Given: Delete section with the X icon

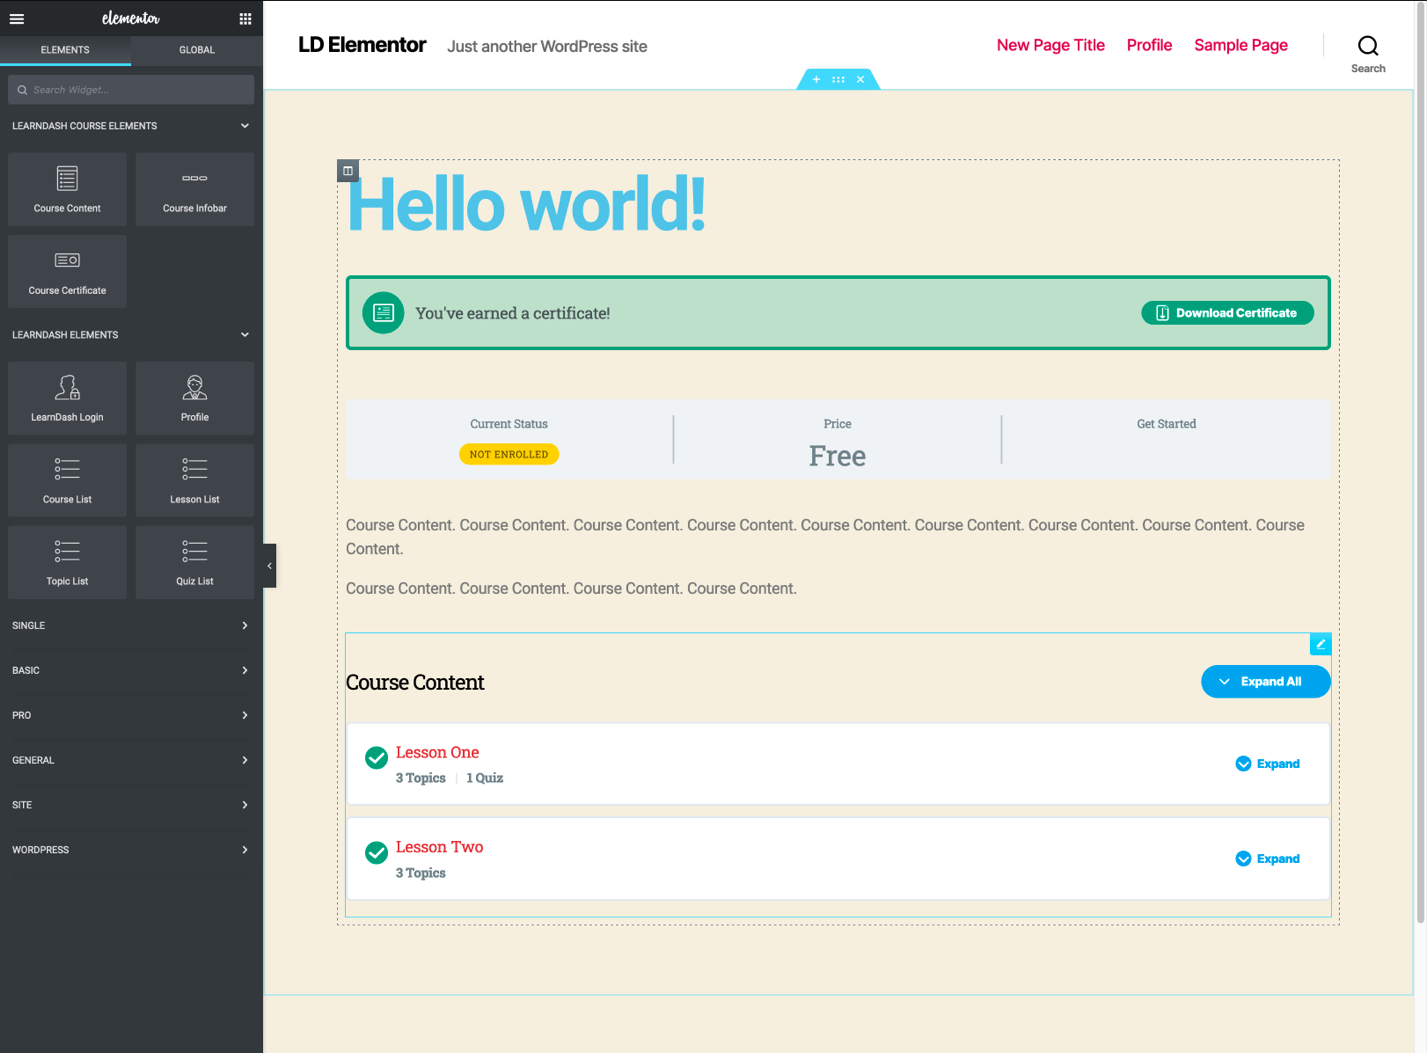Looking at the screenshot, I should [x=860, y=79].
